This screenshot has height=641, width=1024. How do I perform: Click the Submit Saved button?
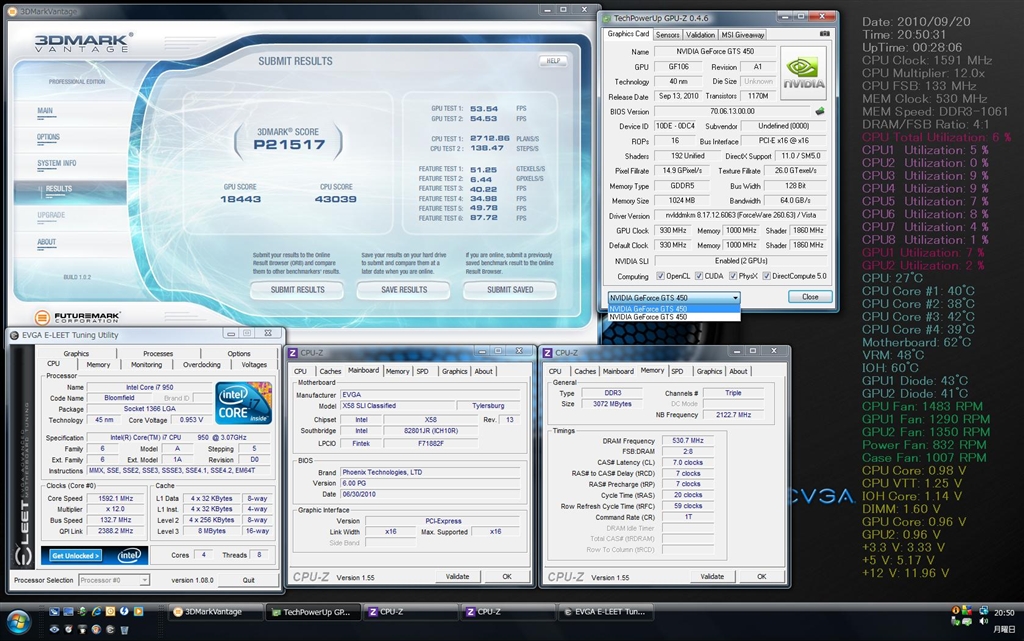(510, 289)
